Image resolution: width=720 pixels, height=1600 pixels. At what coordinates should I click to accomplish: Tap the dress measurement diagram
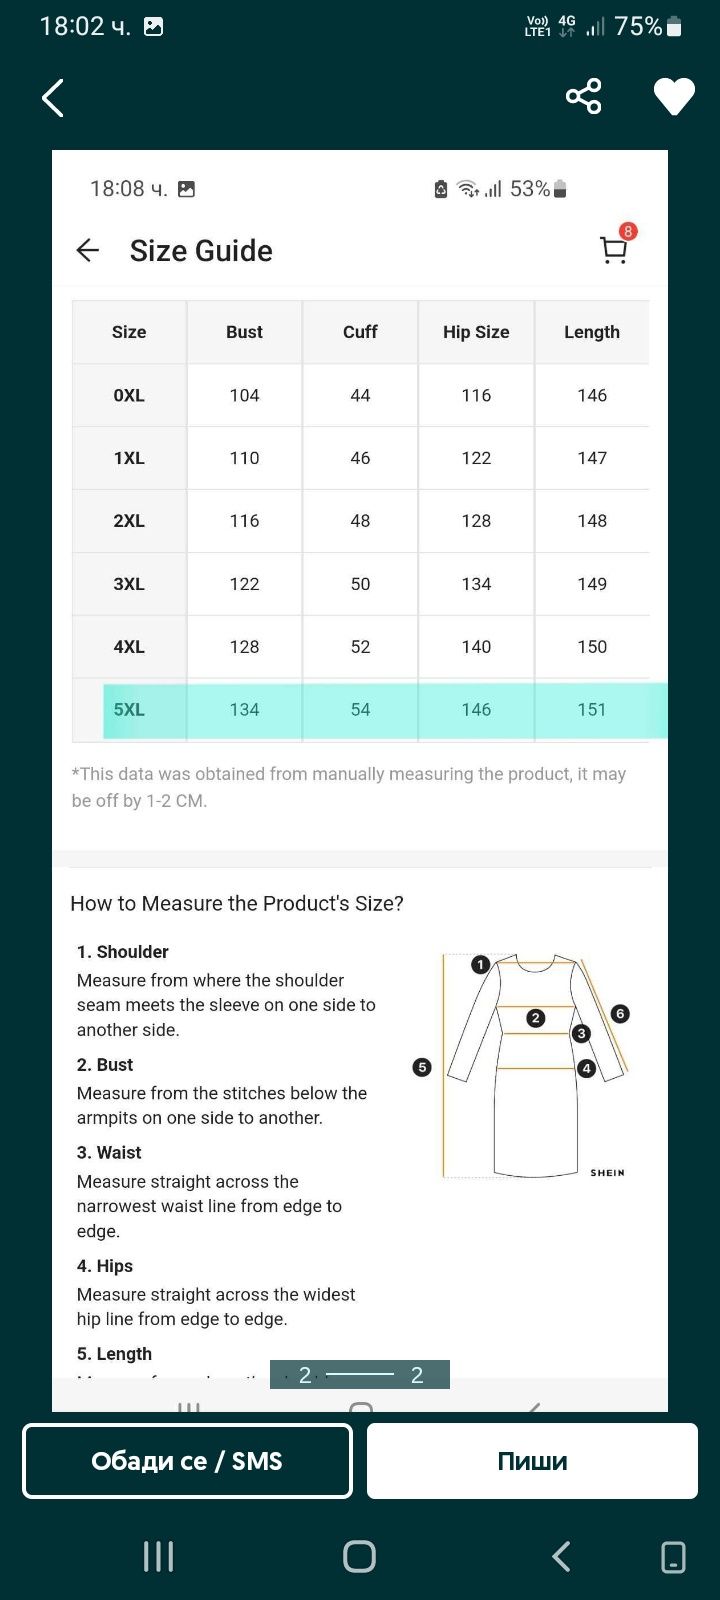pos(535,1066)
